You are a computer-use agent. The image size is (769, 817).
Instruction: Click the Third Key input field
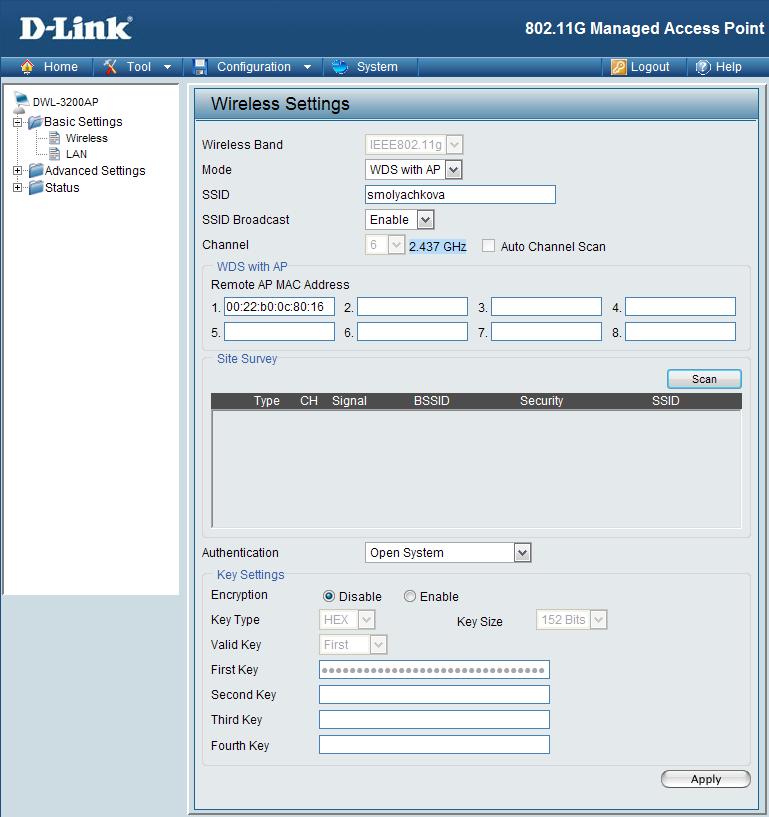point(434,719)
